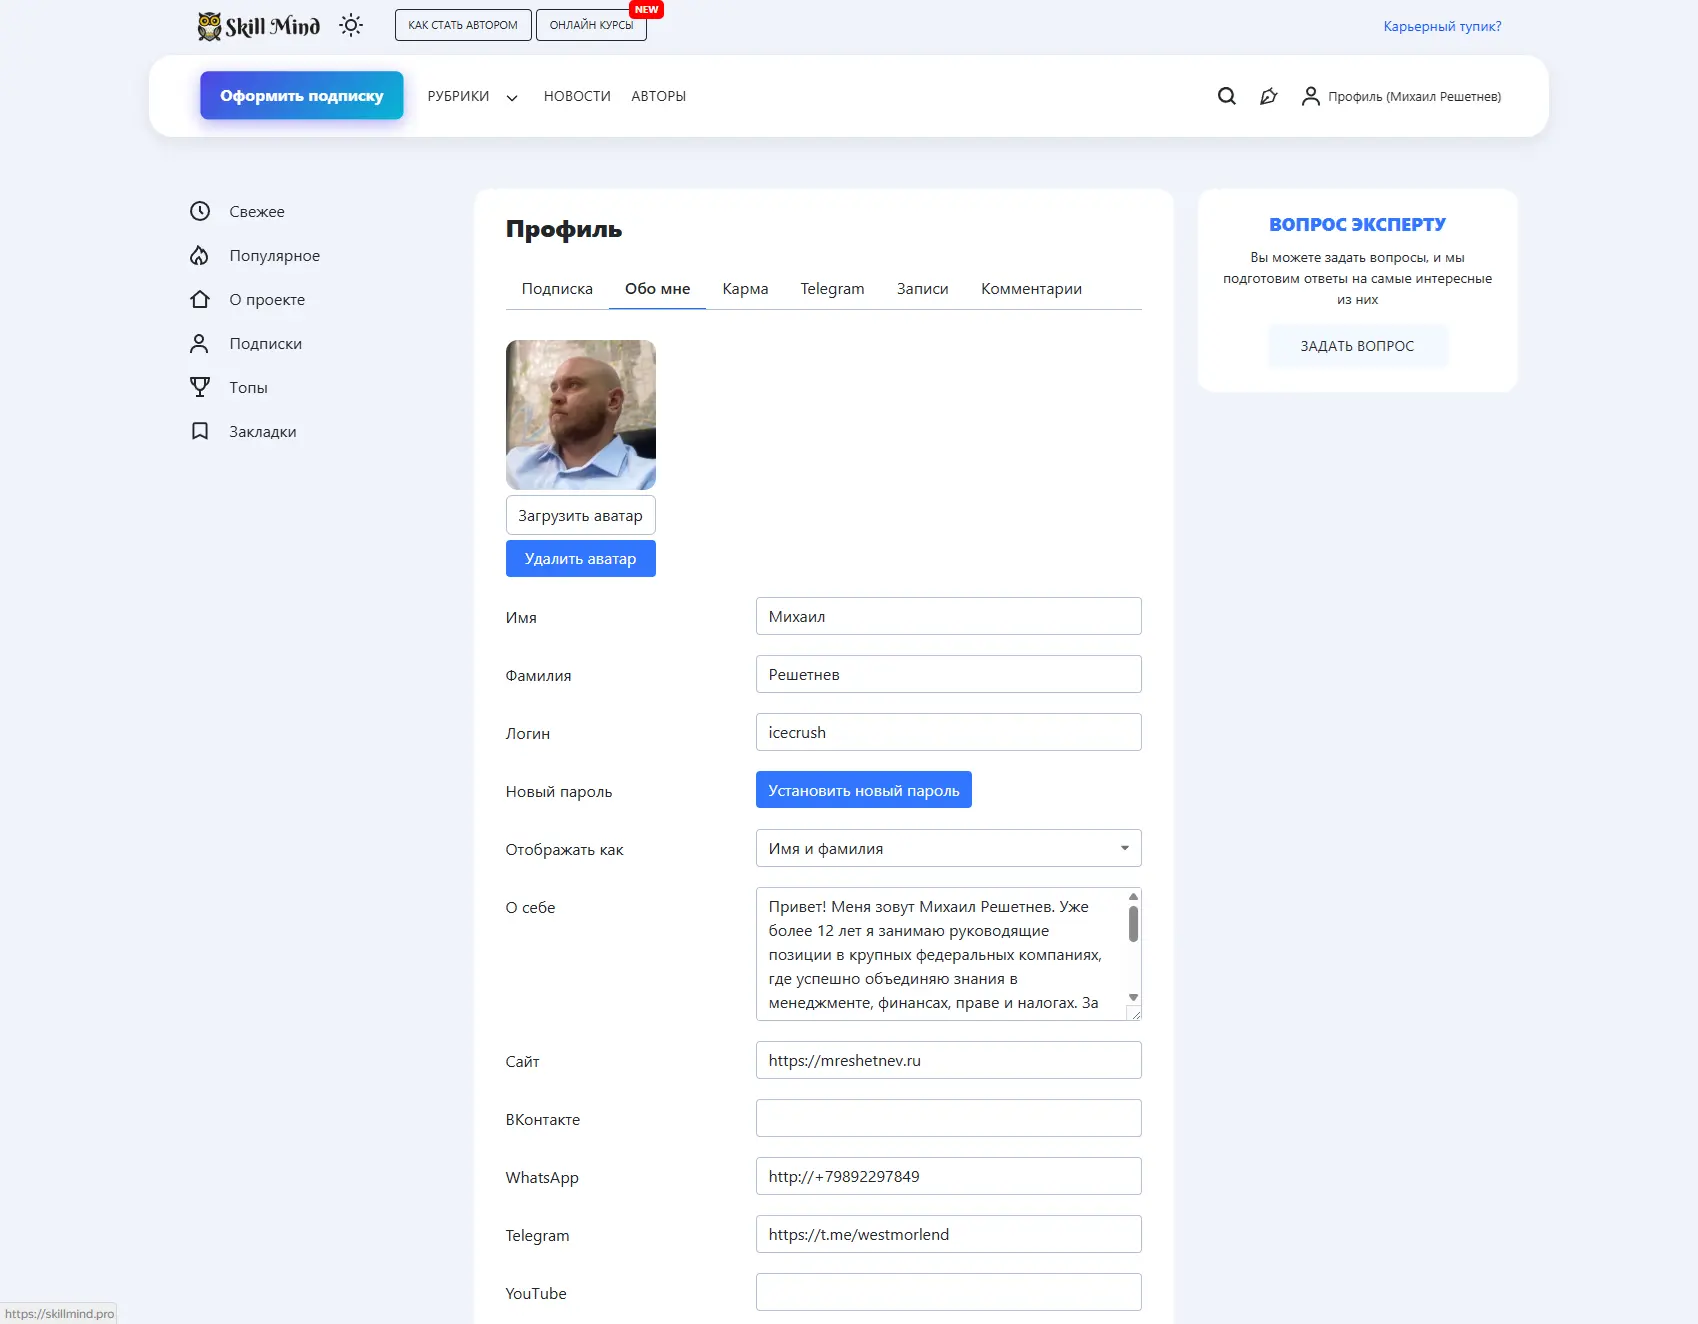Screen dimensions: 1698x1324
Task: Focus the Имя input field
Action: [948, 616]
